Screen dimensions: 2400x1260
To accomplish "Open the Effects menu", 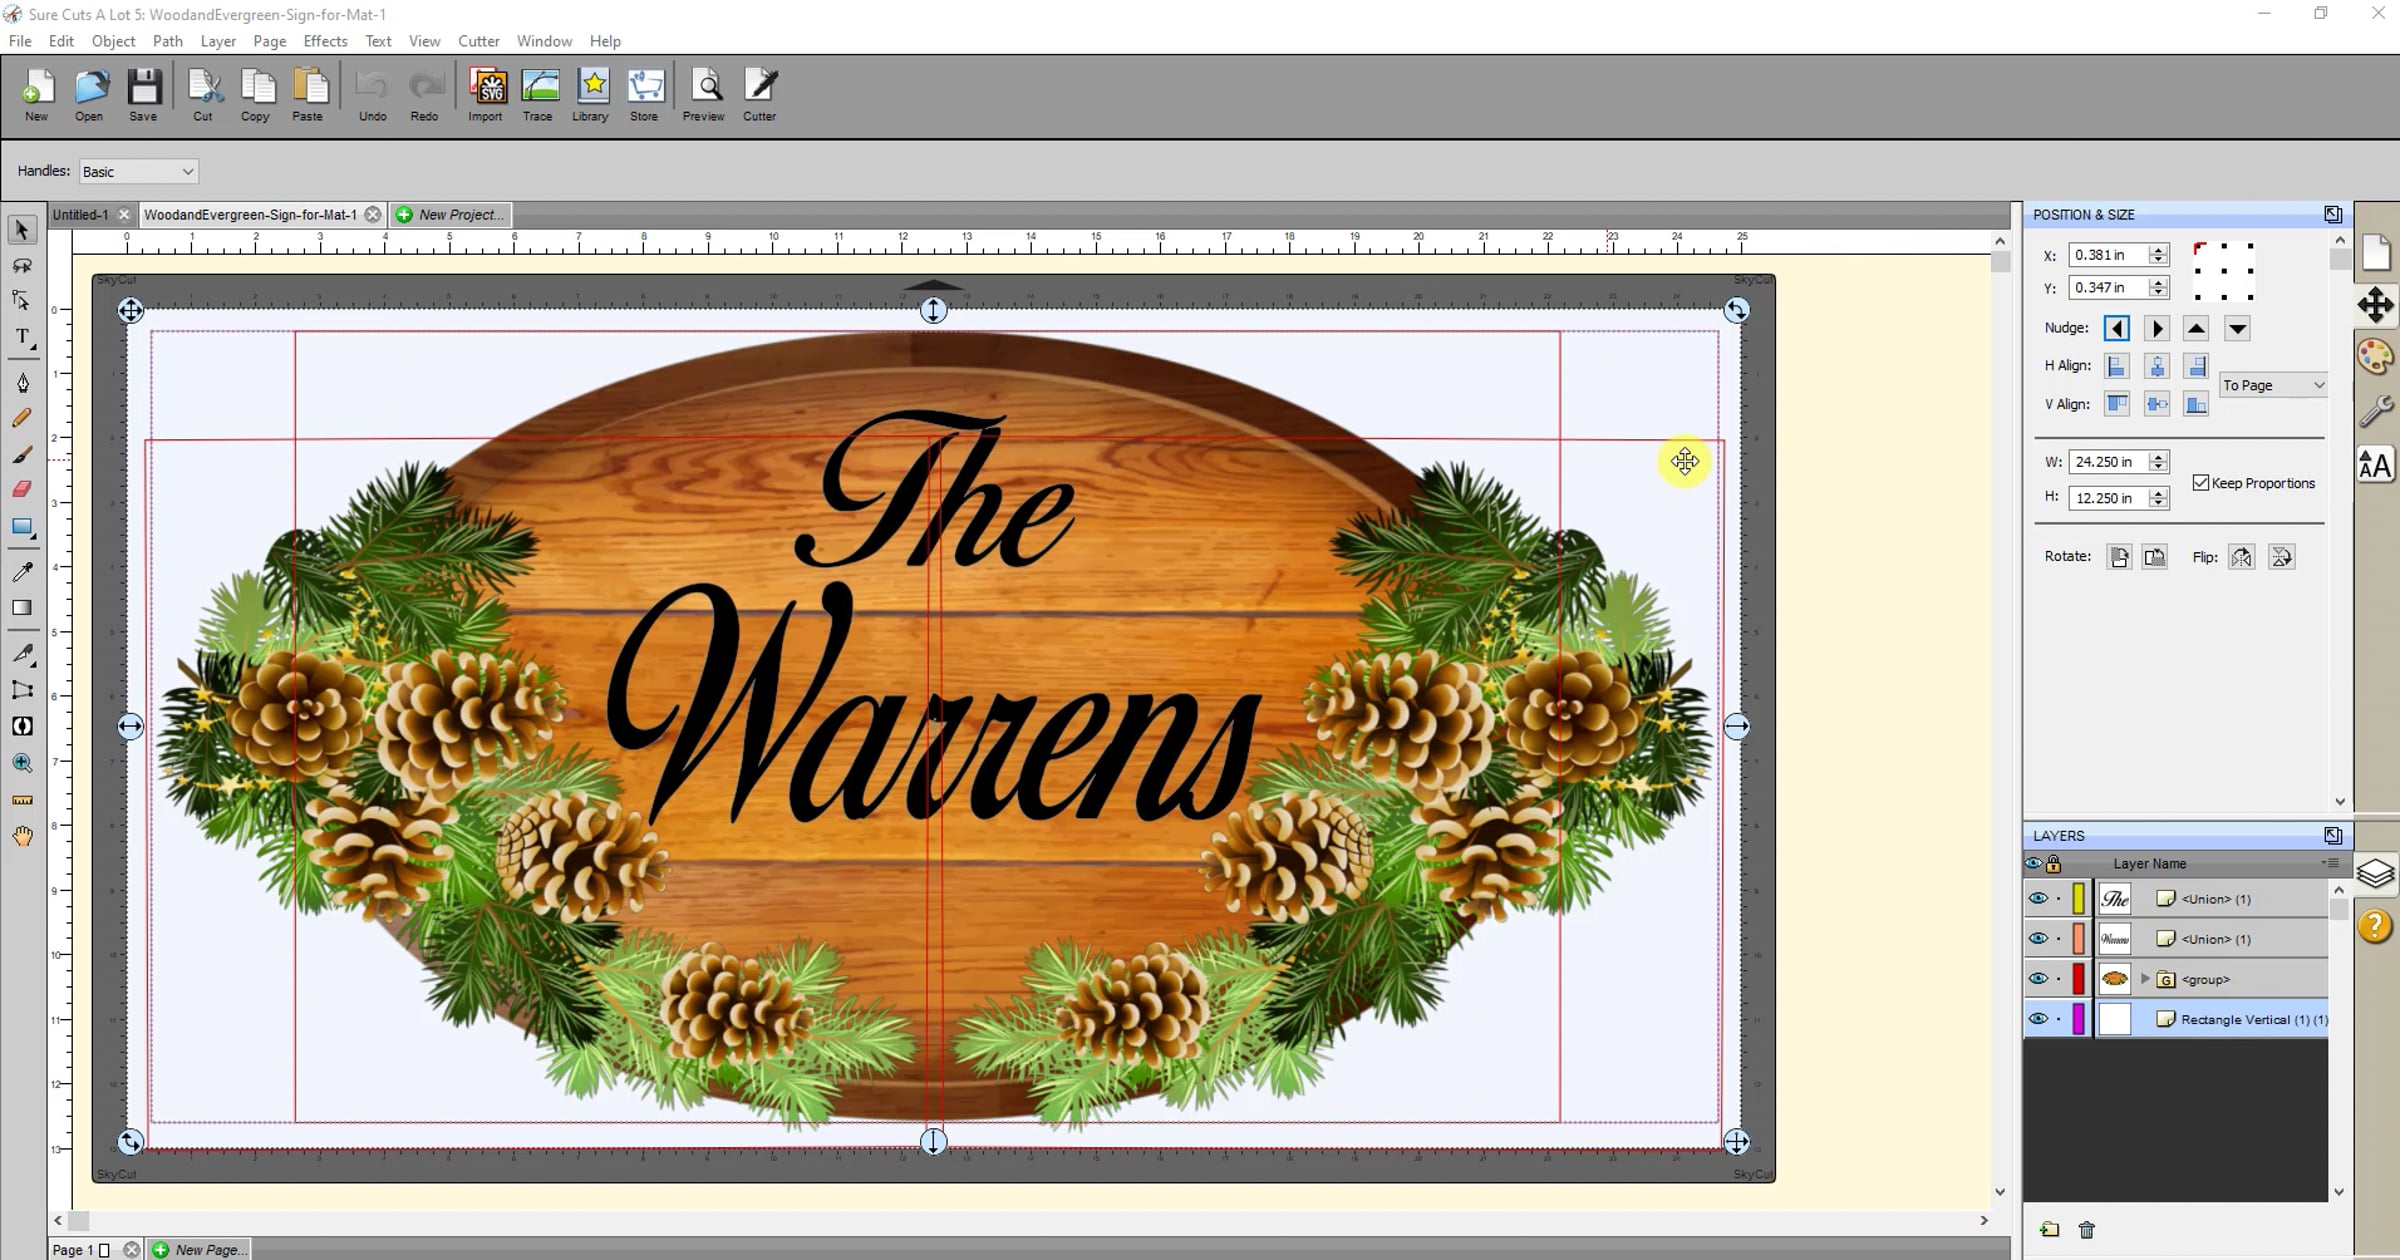I will tap(325, 41).
